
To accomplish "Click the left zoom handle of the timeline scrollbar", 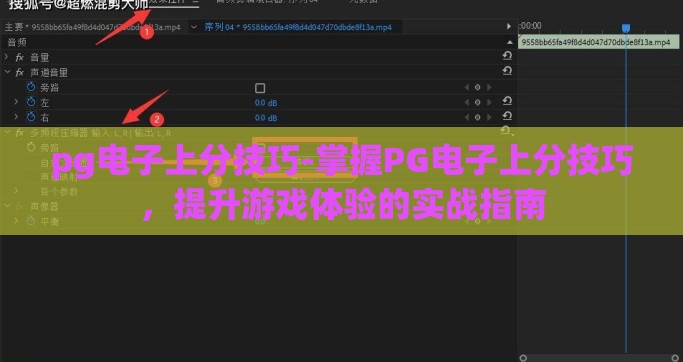I will coord(523,358).
